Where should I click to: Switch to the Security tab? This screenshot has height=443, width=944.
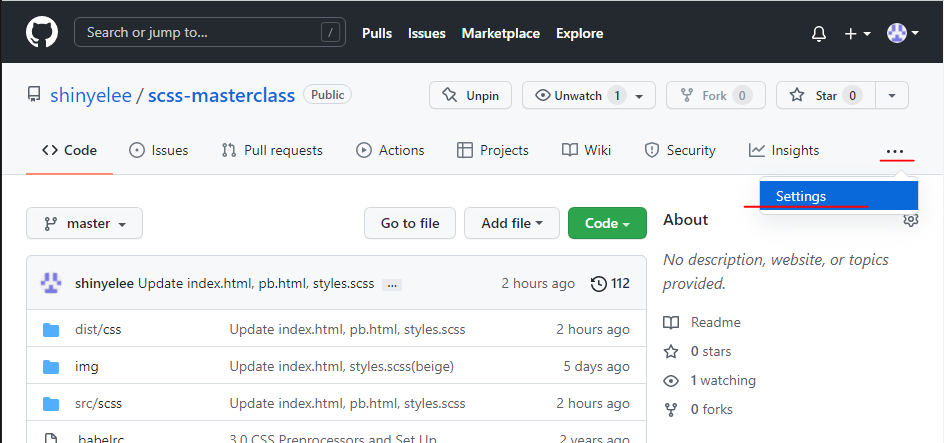pos(680,150)
